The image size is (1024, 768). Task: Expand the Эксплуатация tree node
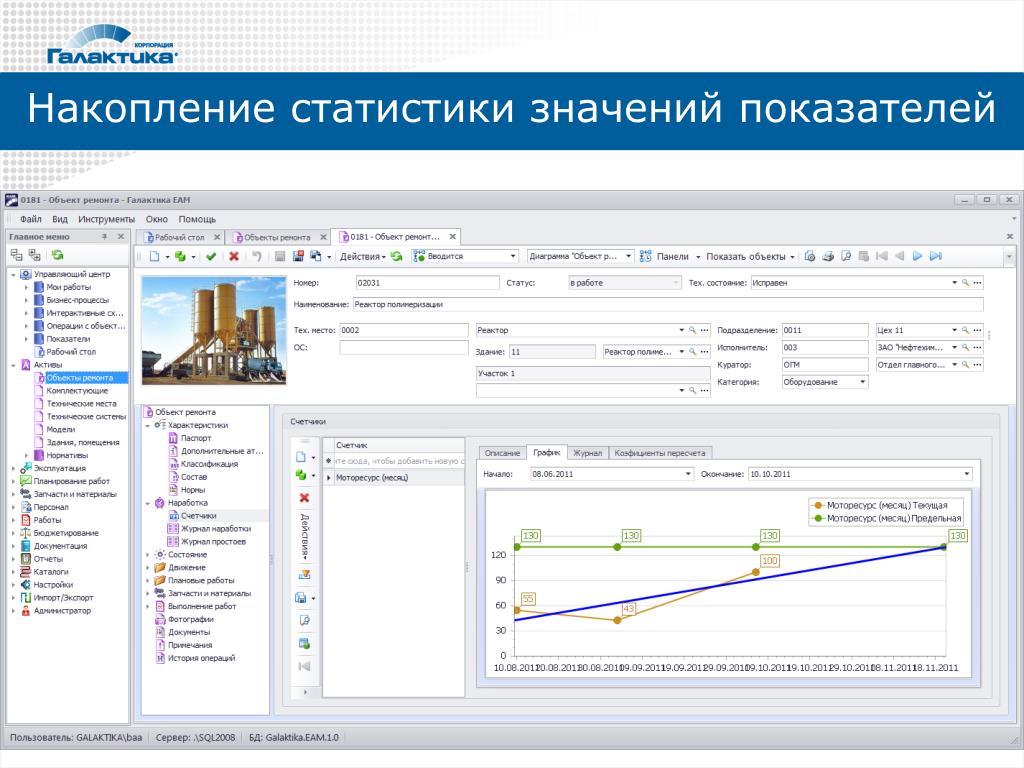[x=13, y=468]
